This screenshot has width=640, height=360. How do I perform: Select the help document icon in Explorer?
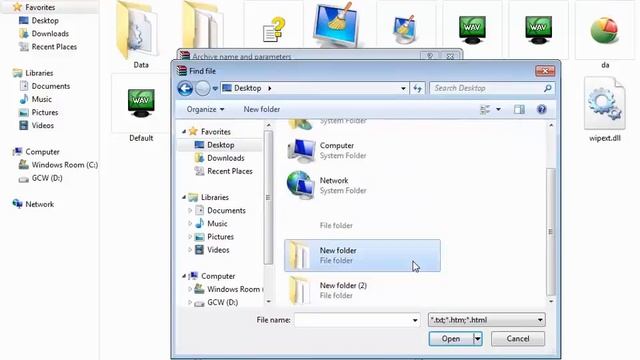coord(273,29)
